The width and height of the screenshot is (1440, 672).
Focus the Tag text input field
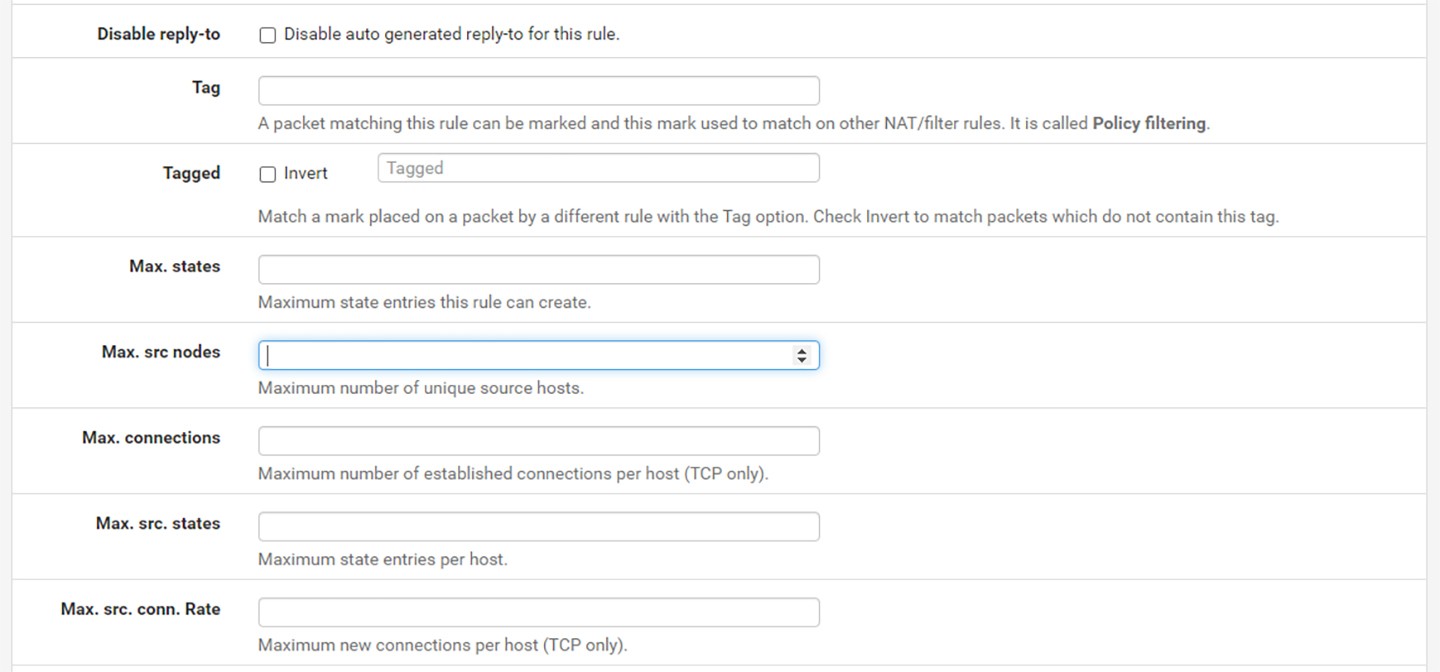click(538, 91)
